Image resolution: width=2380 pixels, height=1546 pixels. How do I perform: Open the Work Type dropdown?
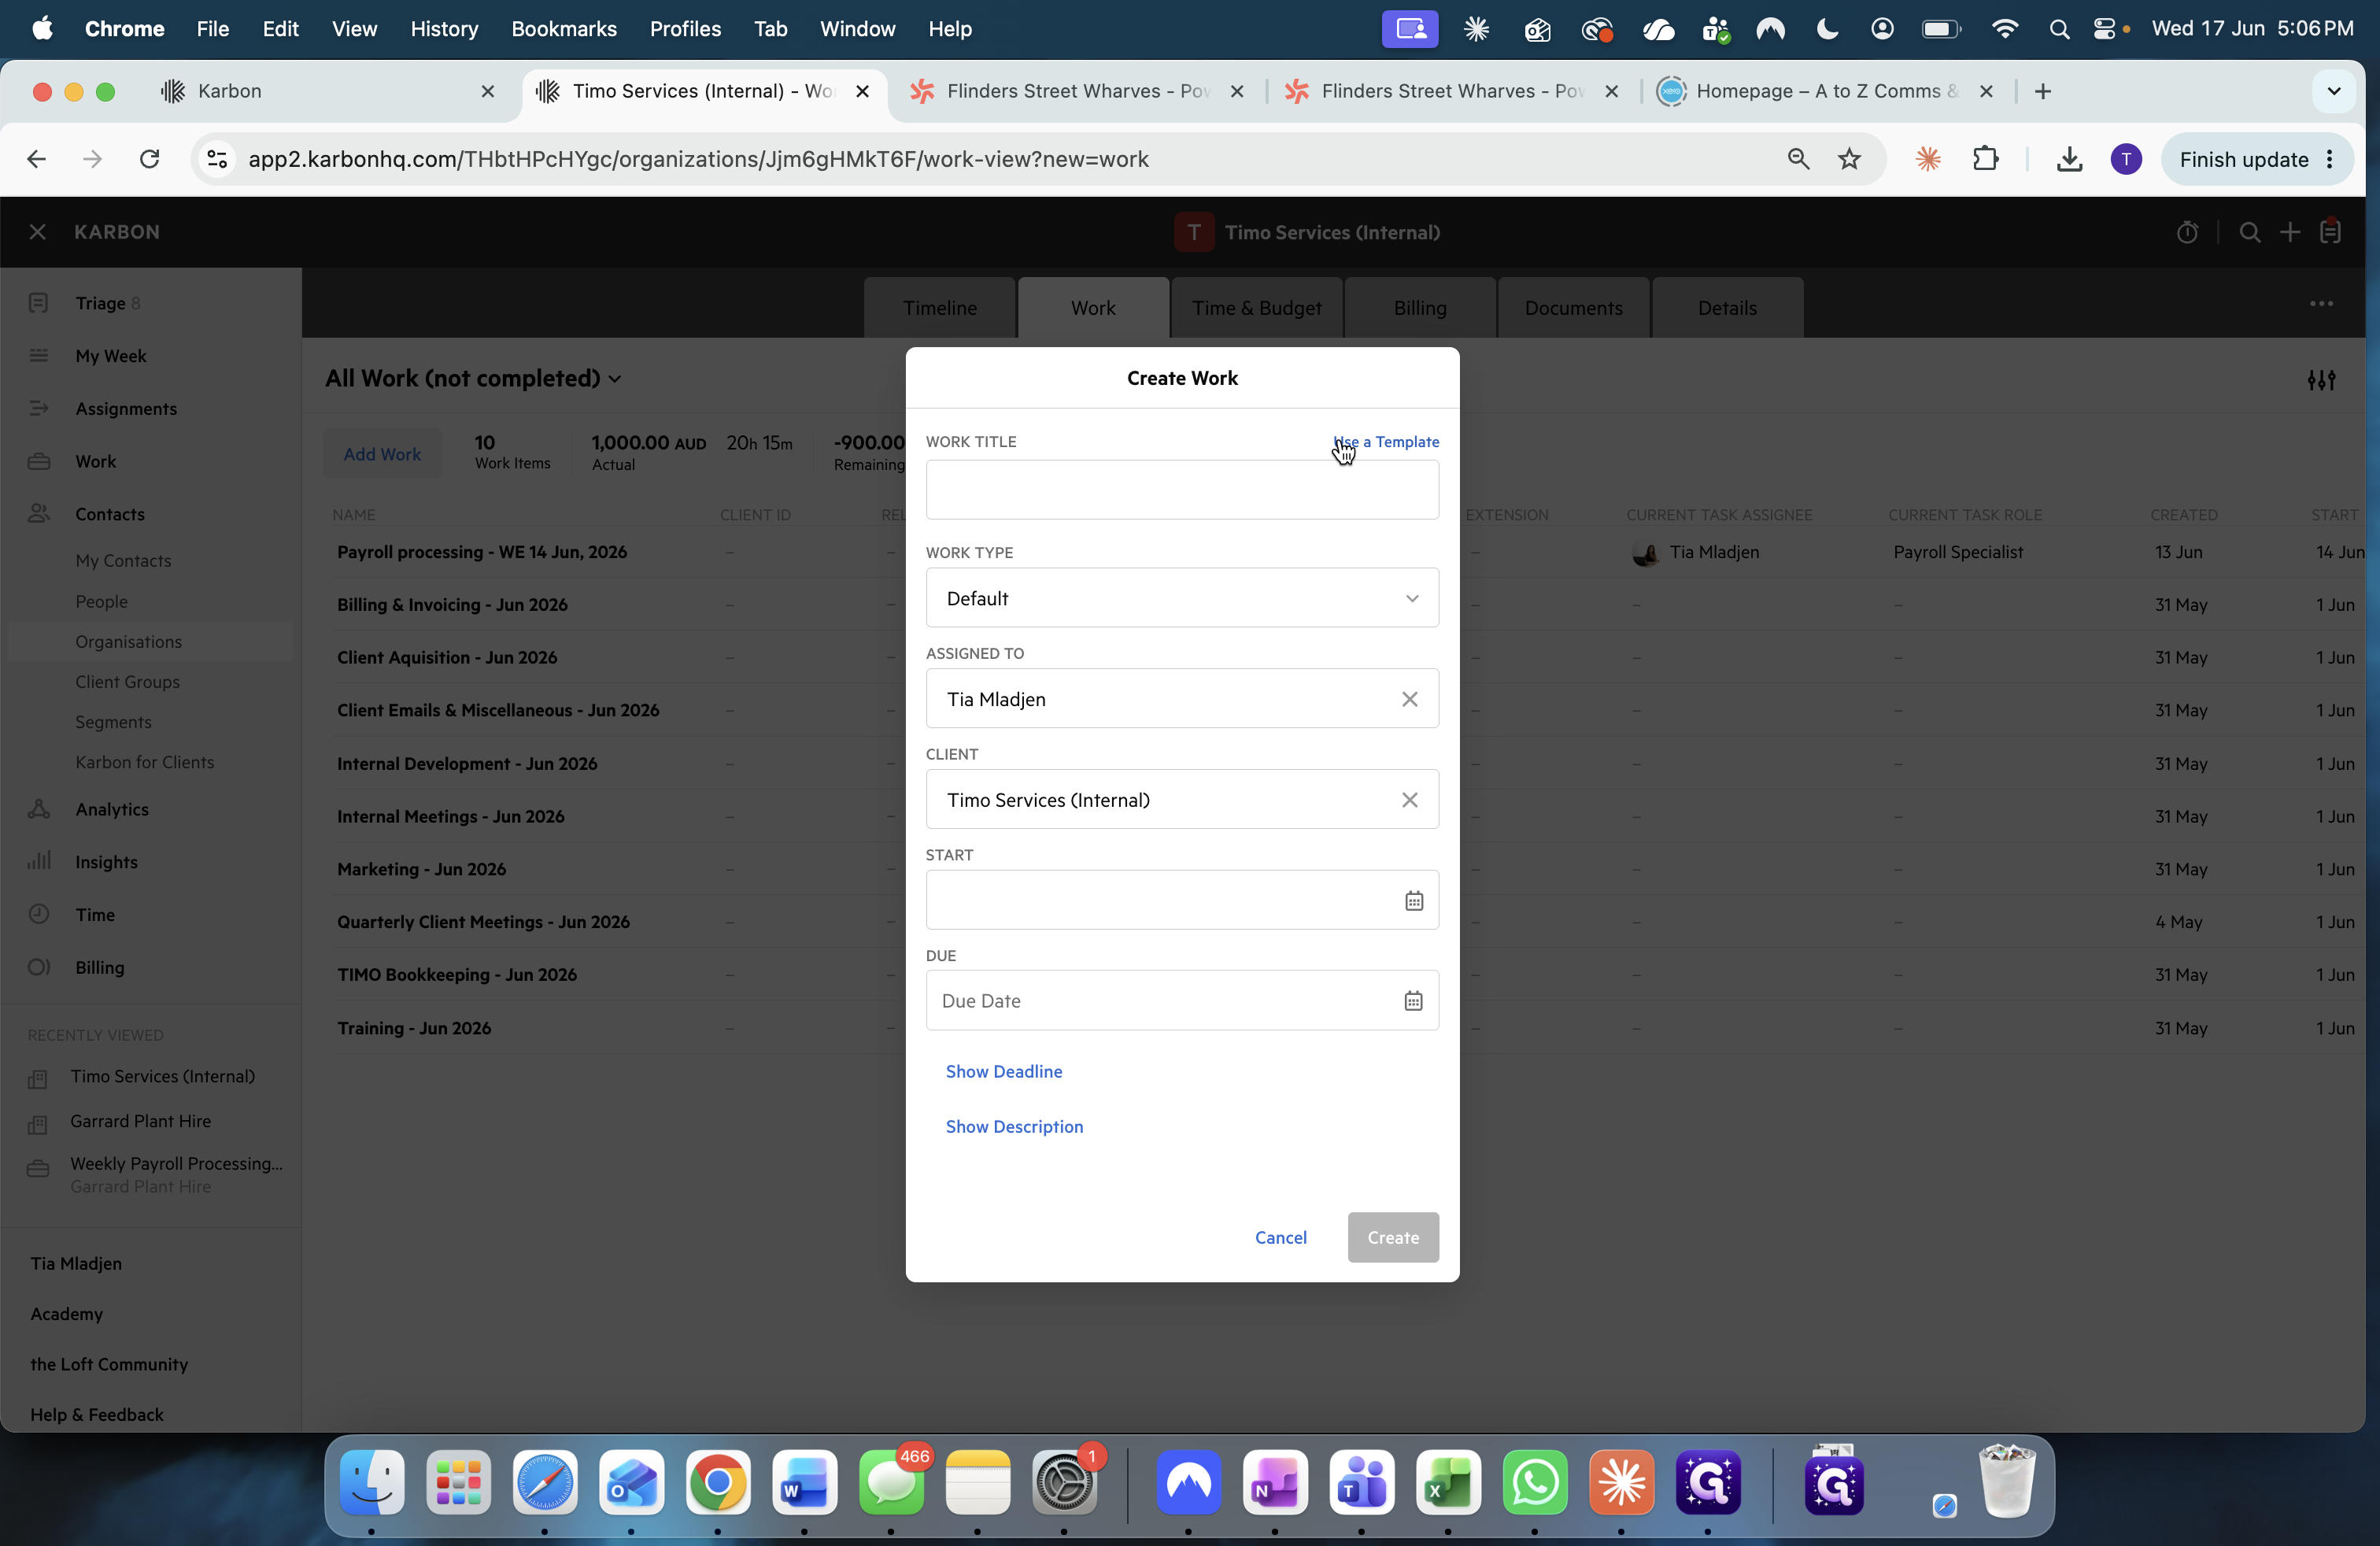(x=1182, y=598)
